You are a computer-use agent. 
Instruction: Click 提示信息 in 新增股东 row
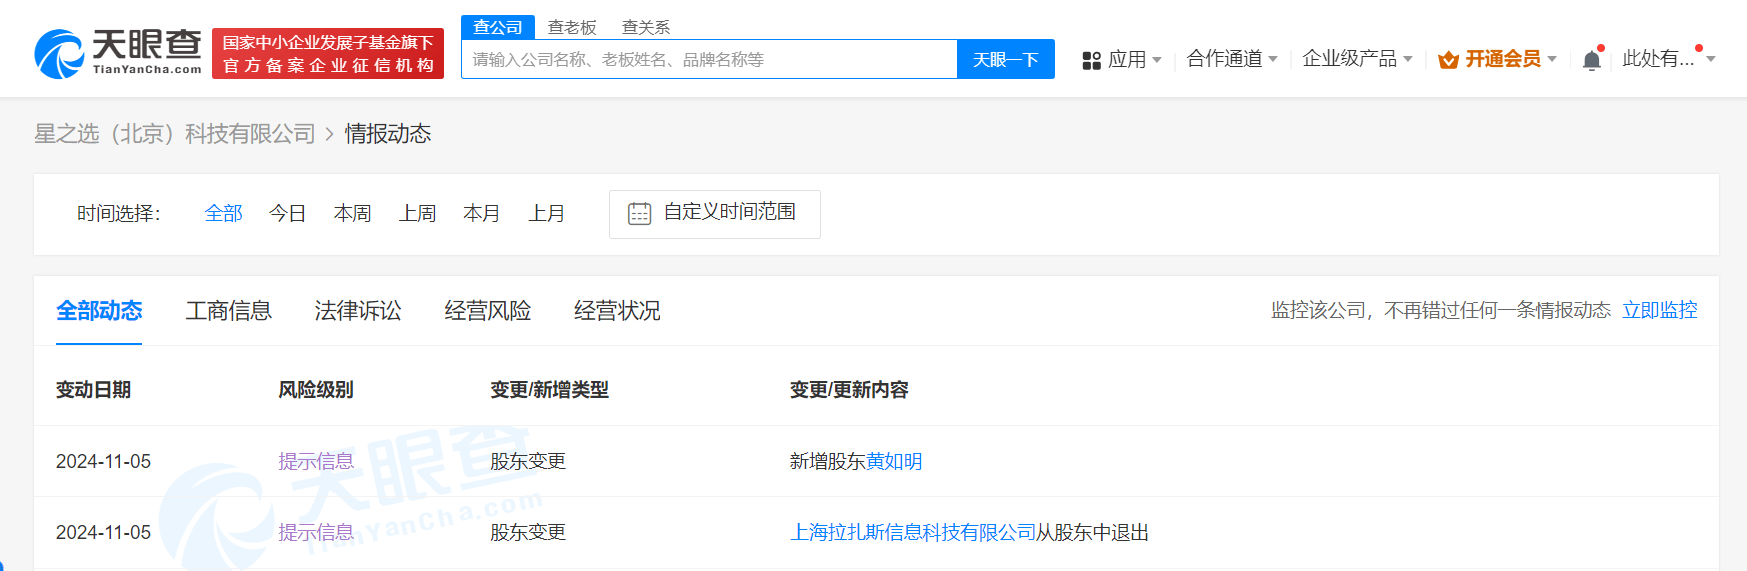pyautogui.click(x=316, y=461)
